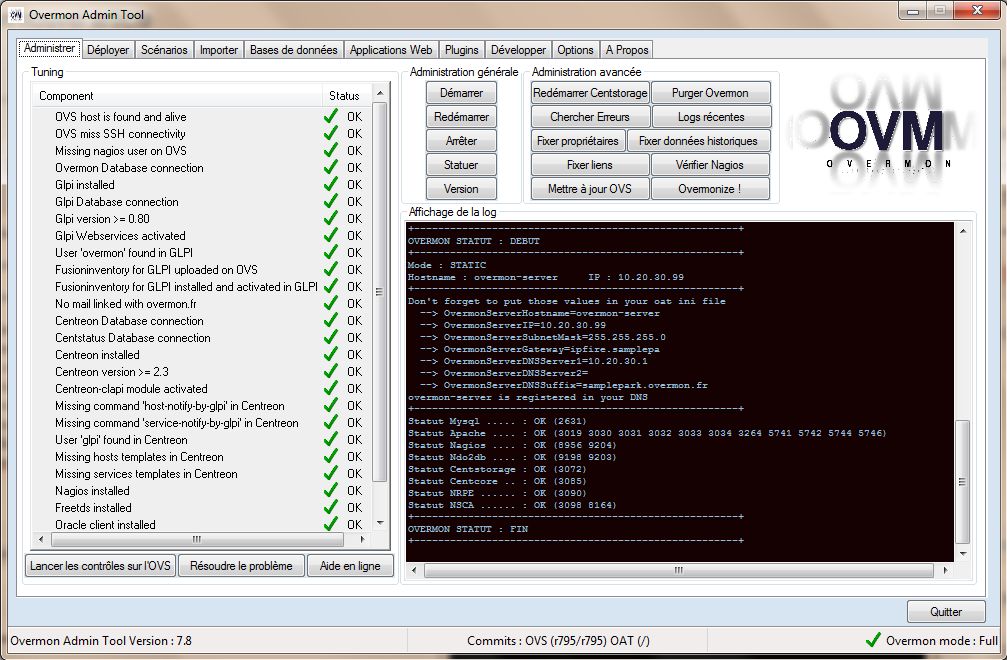Click the log display scrollbar up arrow
Image resolution: width=1007 pixels, height=660 pixels.
(x=962, y=231)
